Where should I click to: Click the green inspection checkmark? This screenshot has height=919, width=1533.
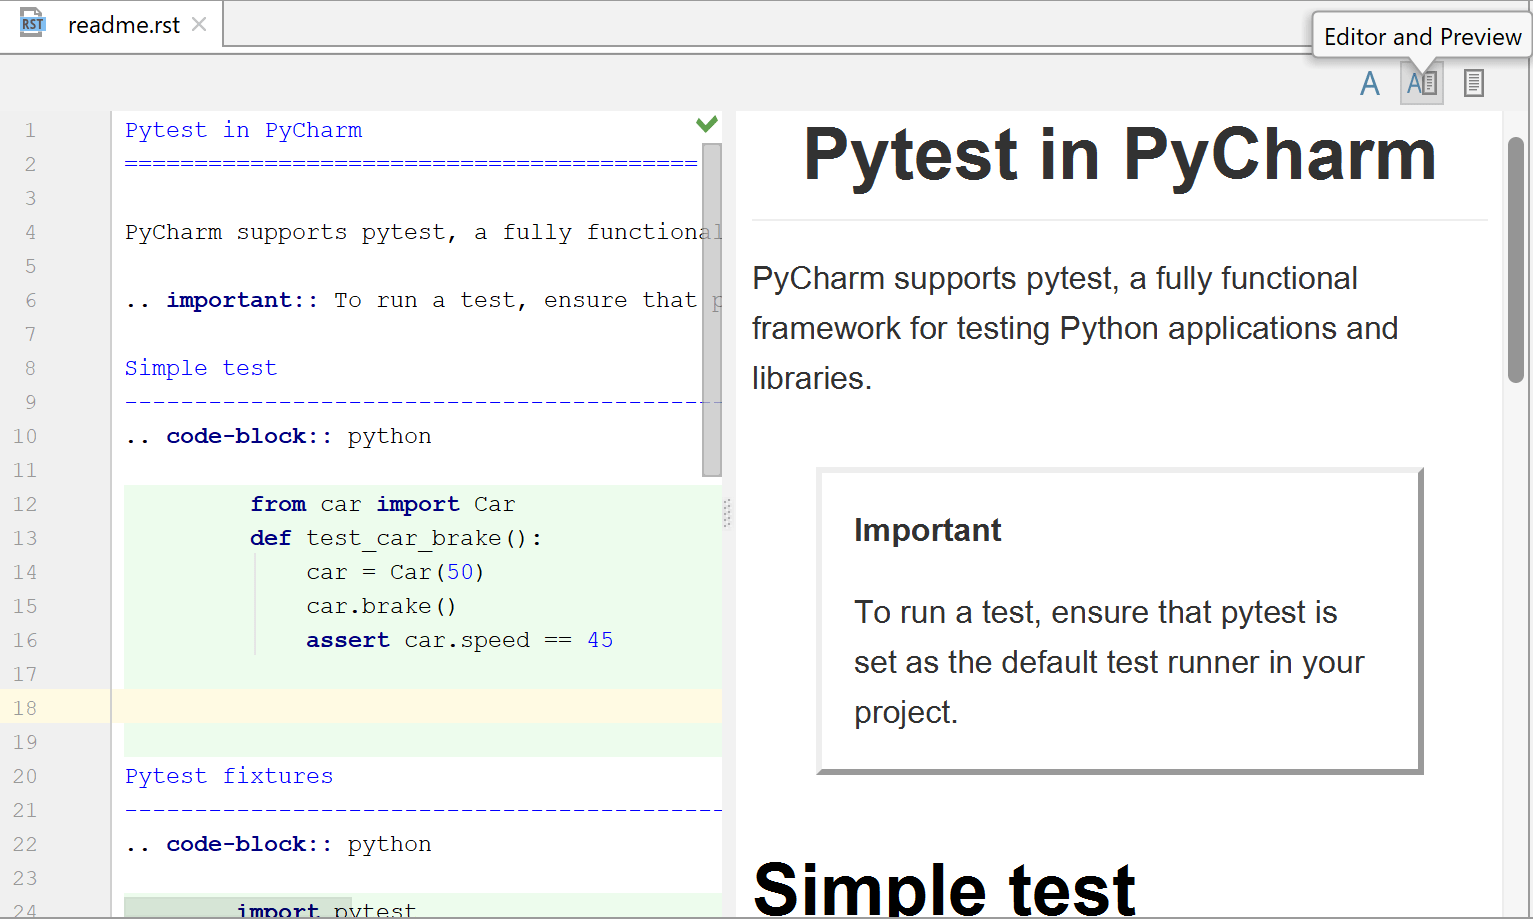point(707,124)
